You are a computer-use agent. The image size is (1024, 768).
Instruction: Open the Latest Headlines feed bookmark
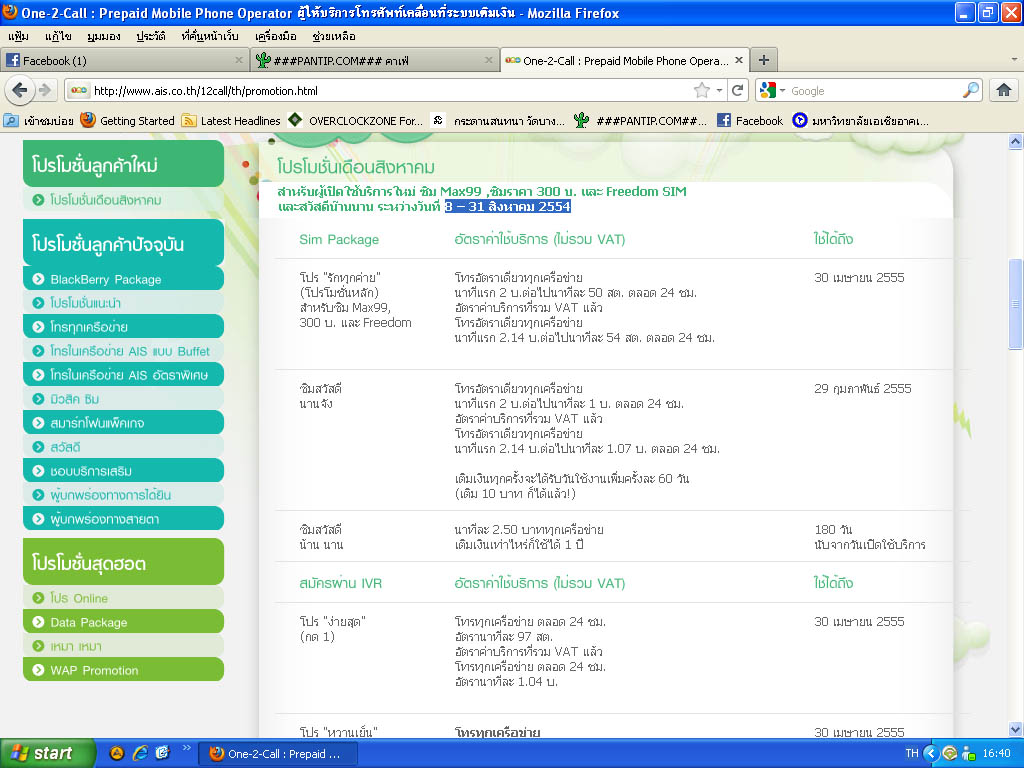(x=231, y=120)
